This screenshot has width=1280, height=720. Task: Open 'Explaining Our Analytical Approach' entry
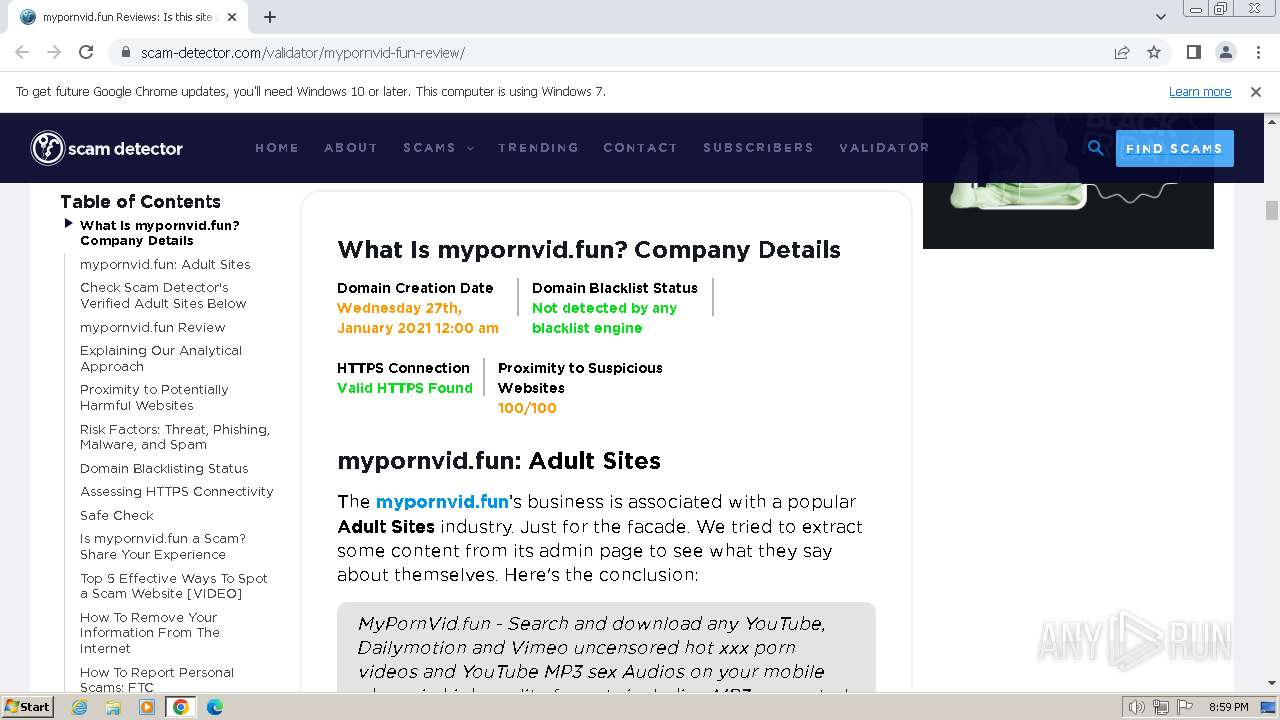pos(161,358)
